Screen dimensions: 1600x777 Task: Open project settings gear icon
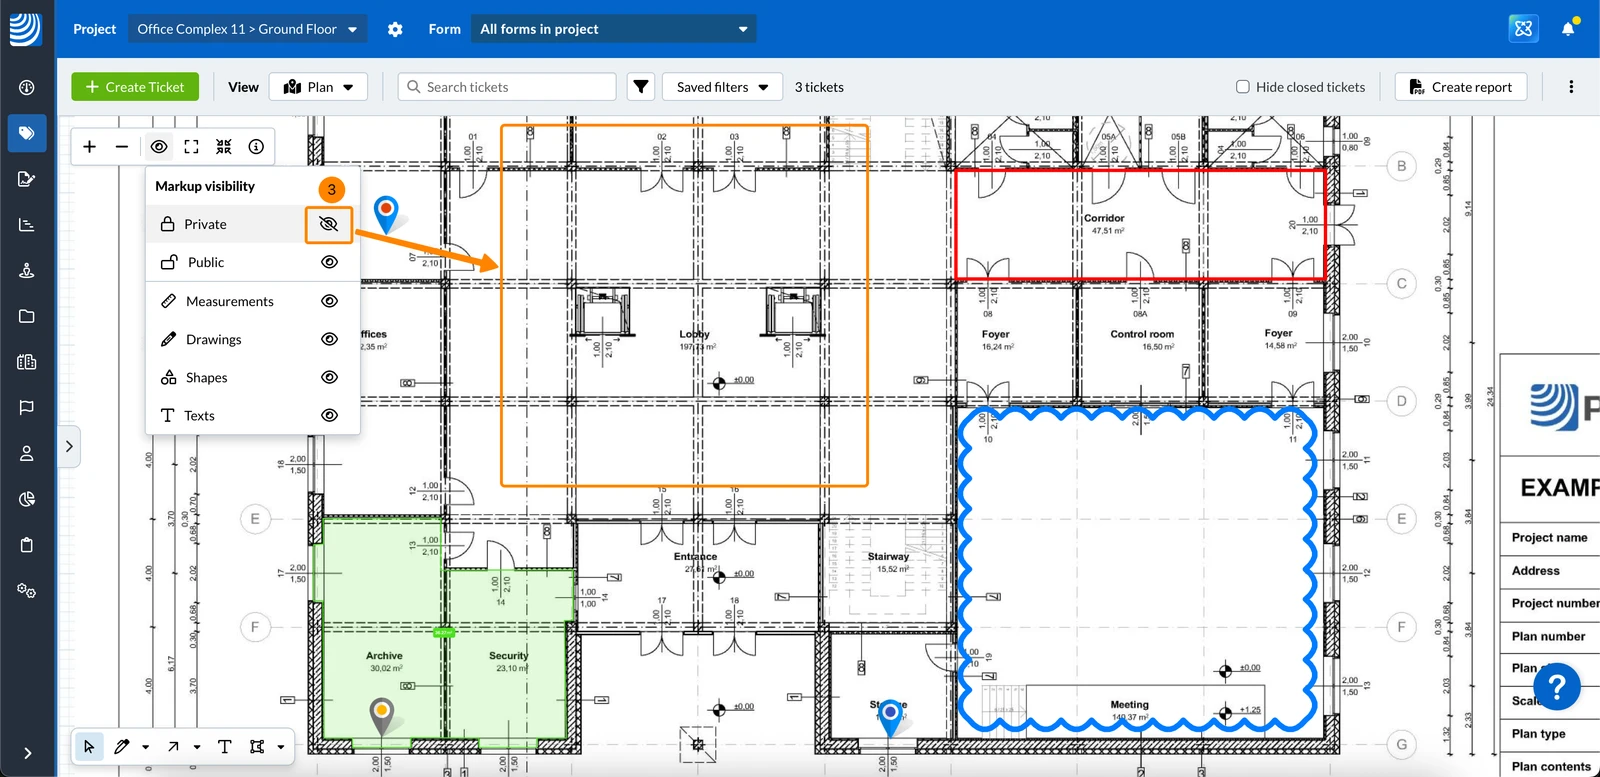click(x=395, y=29)
